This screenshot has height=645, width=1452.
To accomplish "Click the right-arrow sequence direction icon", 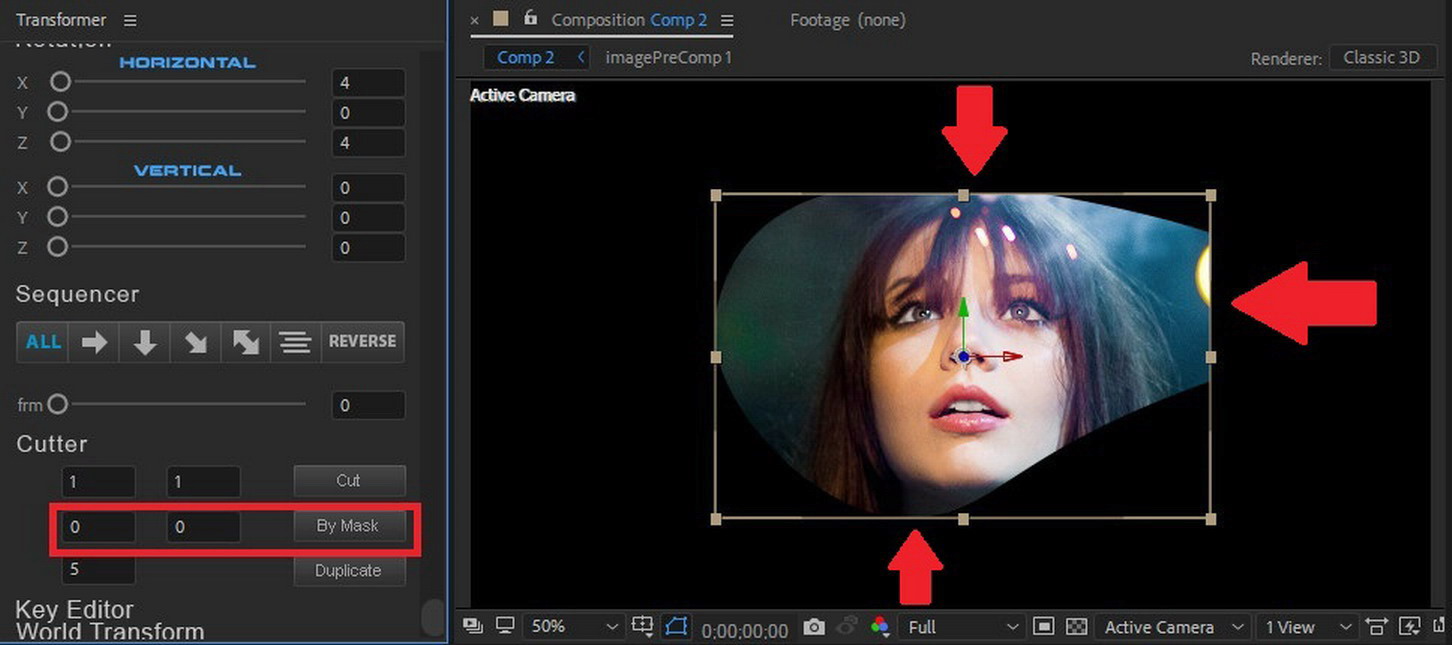I will [93, 342].
